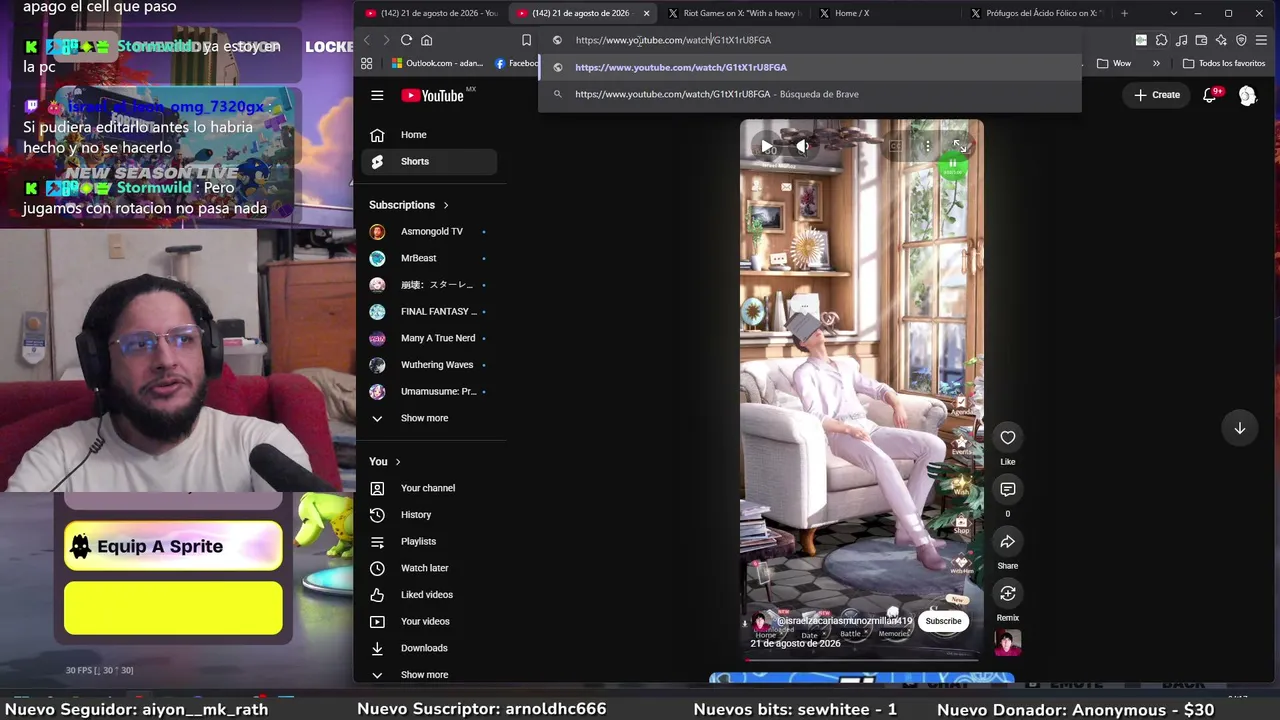Open the browser home page

click(x=426, y=40)
